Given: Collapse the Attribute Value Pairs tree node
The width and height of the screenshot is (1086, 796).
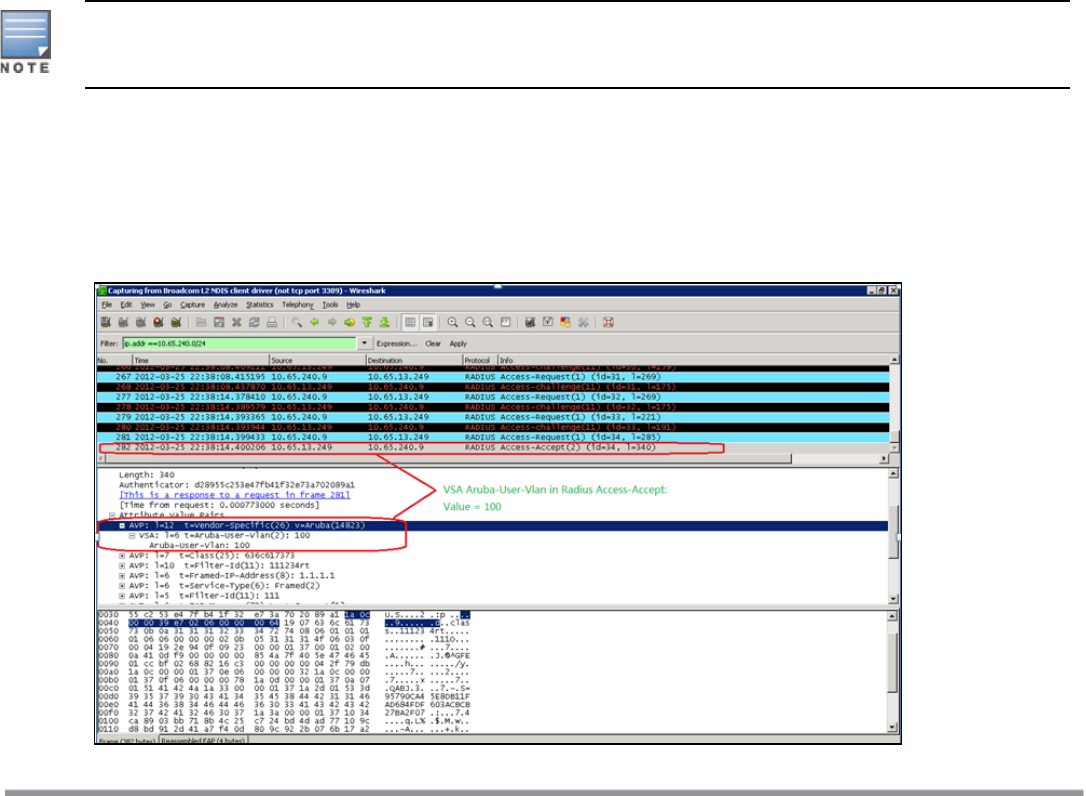Looking at the screenshot, I should click(x=112, y=515).
